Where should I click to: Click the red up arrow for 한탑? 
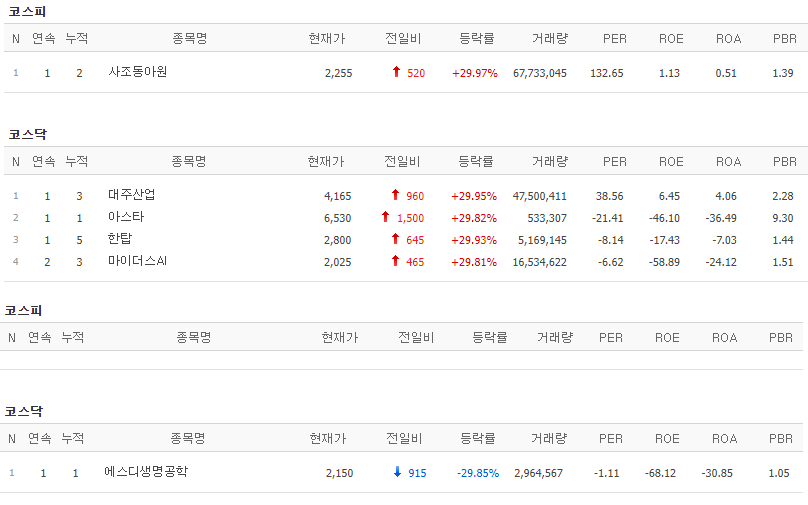click(x=395, y=238)
